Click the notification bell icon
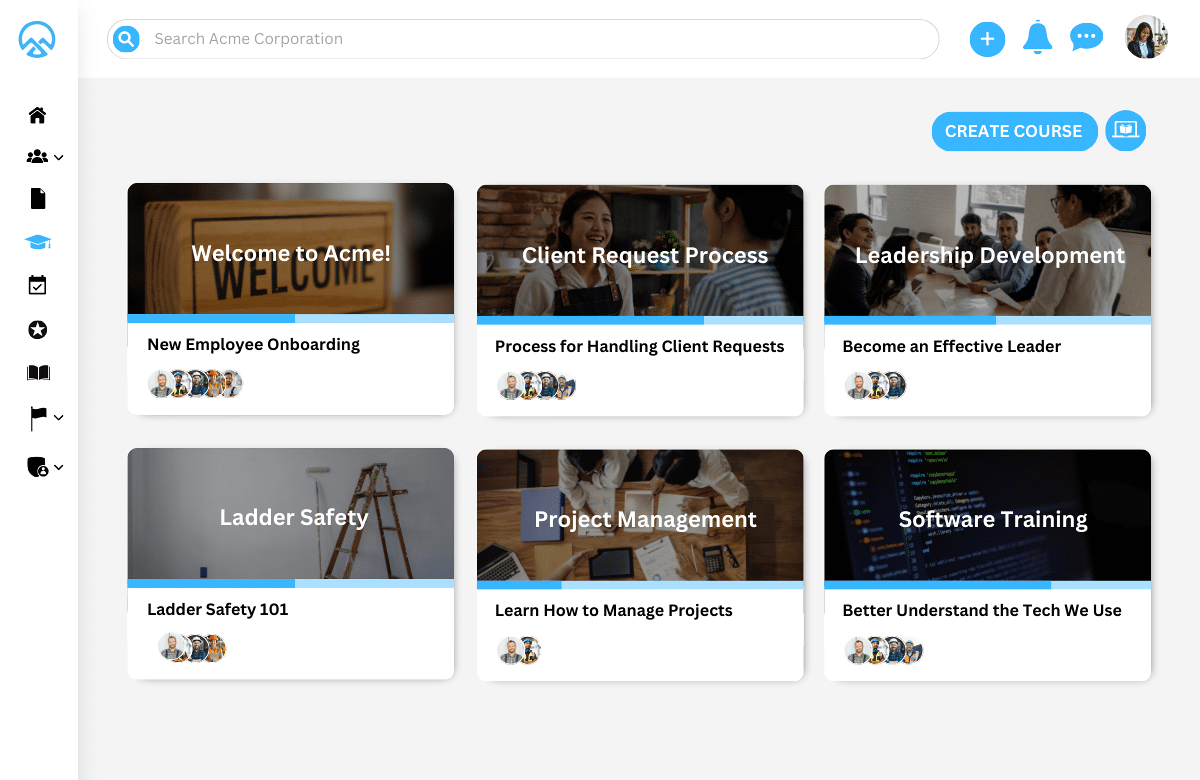Viewport: 1200px width, 780px height. 1037,38
